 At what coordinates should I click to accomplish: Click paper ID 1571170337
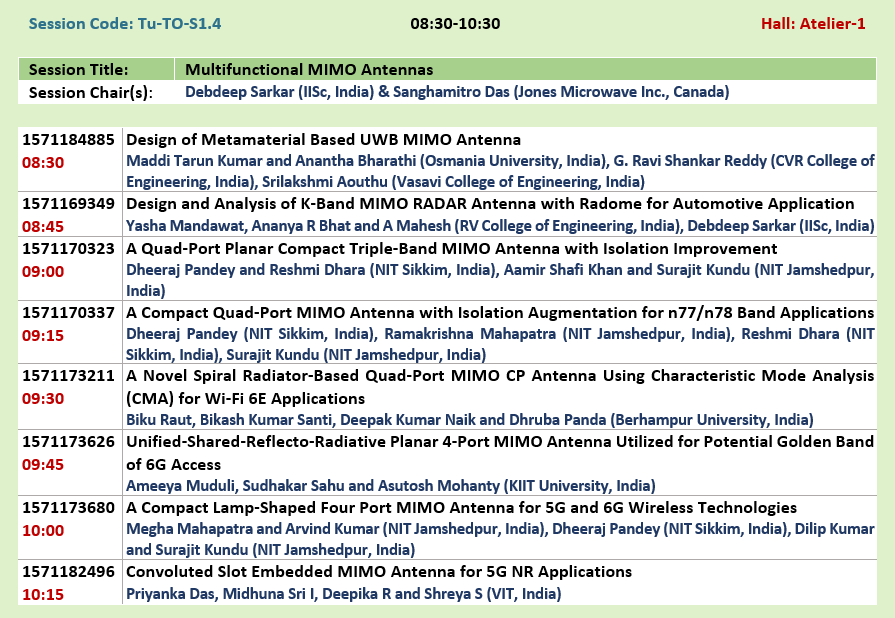(x=69, y=313)
